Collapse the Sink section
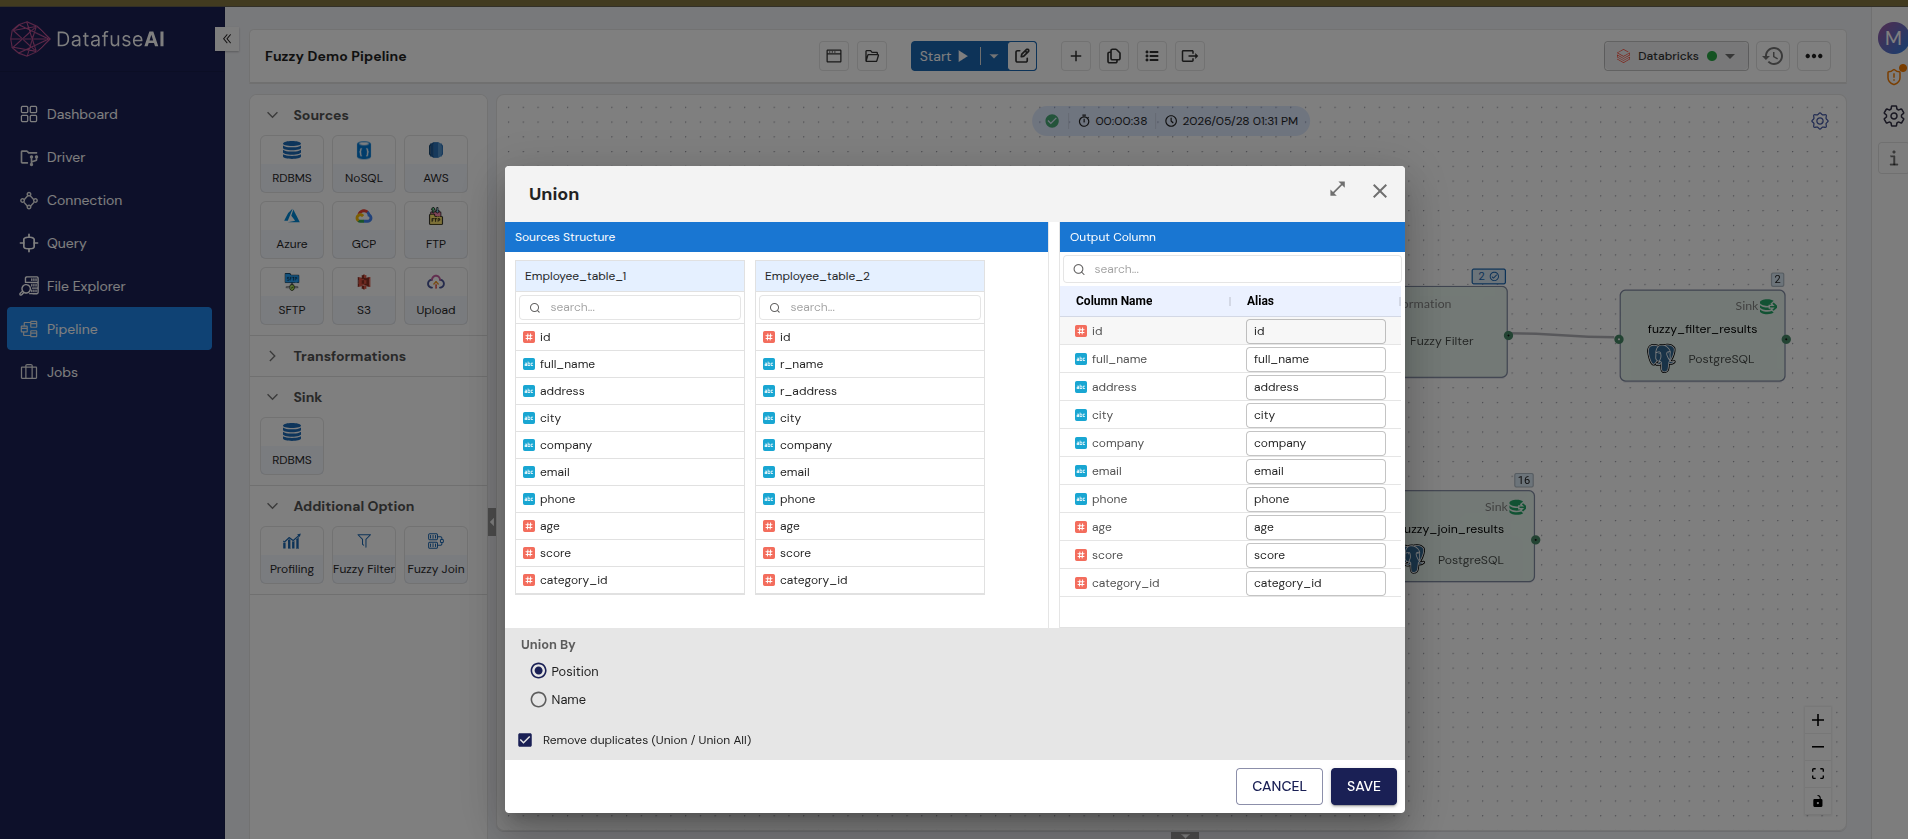Screen dimensions: 1908x839 coord(272,397)
